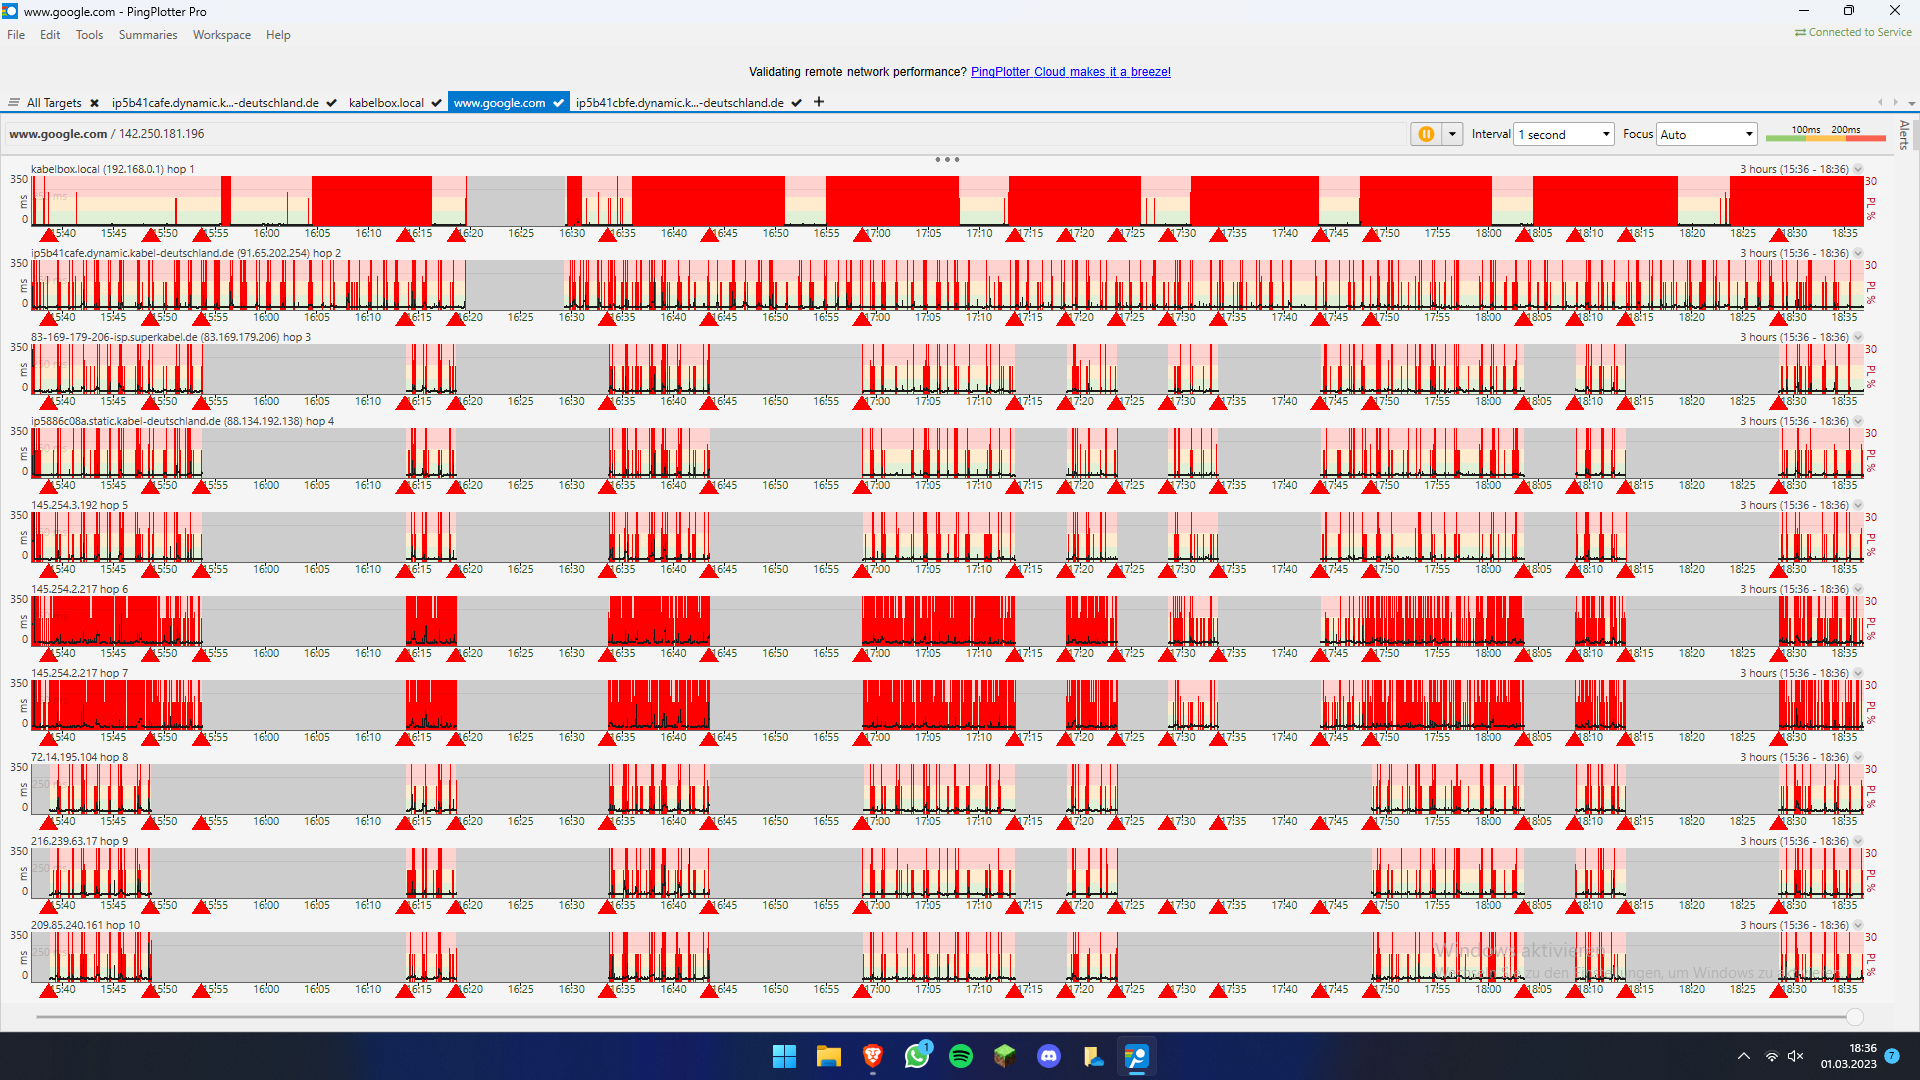1920x1080 pixels.
Task: Click the plus icon to add a target tab
Action: tap(819, 102)
